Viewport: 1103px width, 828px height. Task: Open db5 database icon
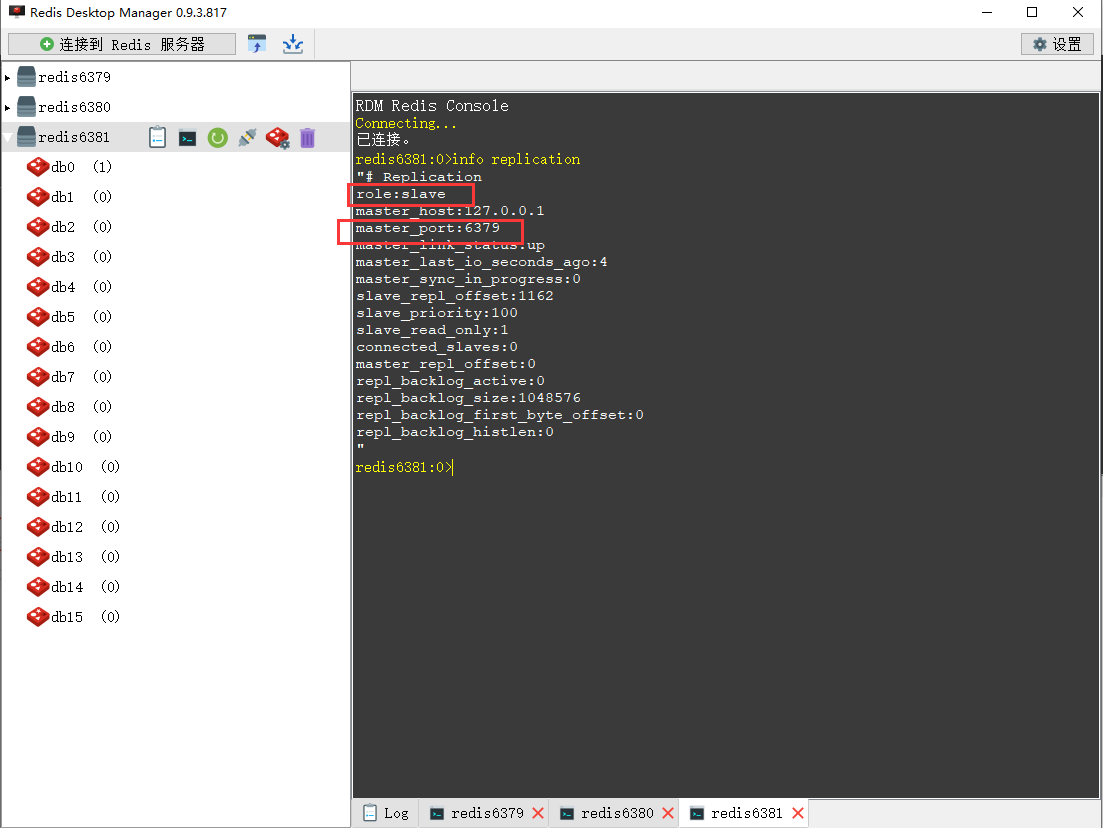tap(37, 317)
